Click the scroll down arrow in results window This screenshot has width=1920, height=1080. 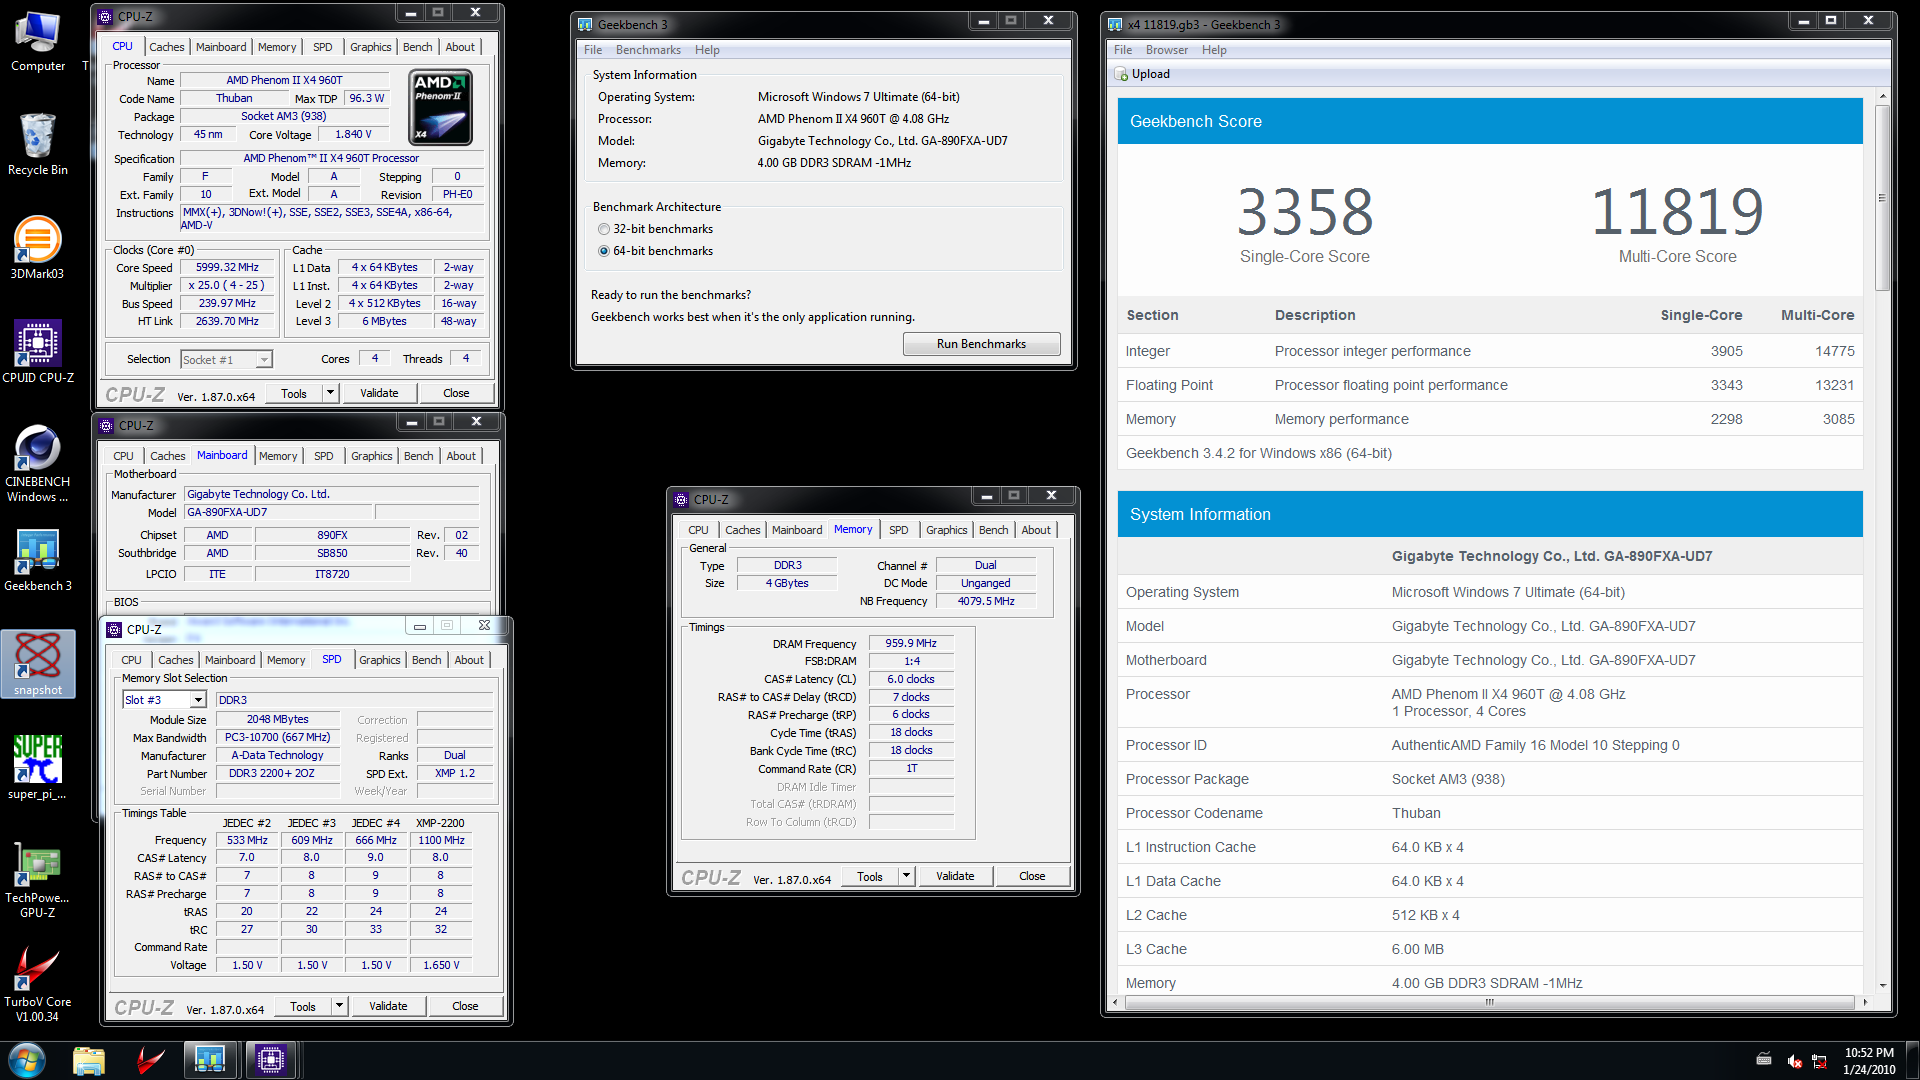[1882, 985]
